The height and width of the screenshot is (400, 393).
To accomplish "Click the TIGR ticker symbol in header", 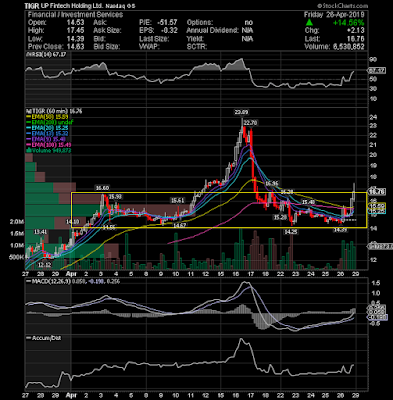I will tap(32, 6).
